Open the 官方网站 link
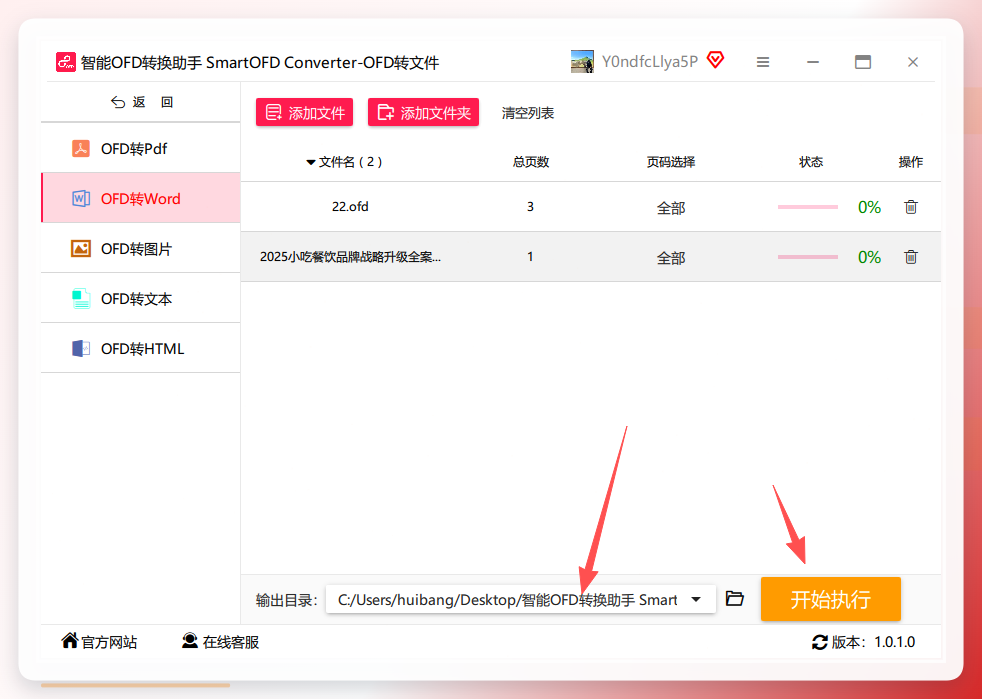 click(99, 642)
